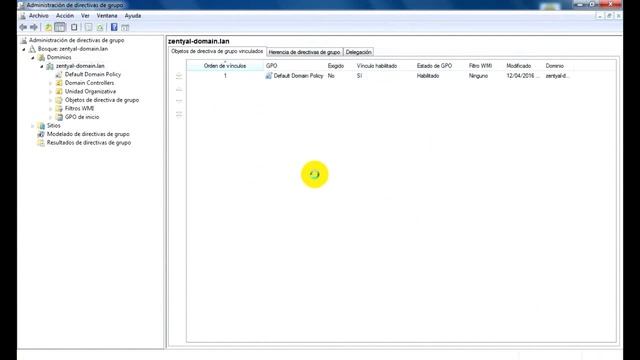Select Resultados de directivas de grupo tree item
The height and width of the screenshot is (360, 640).
tap(89, 142)
